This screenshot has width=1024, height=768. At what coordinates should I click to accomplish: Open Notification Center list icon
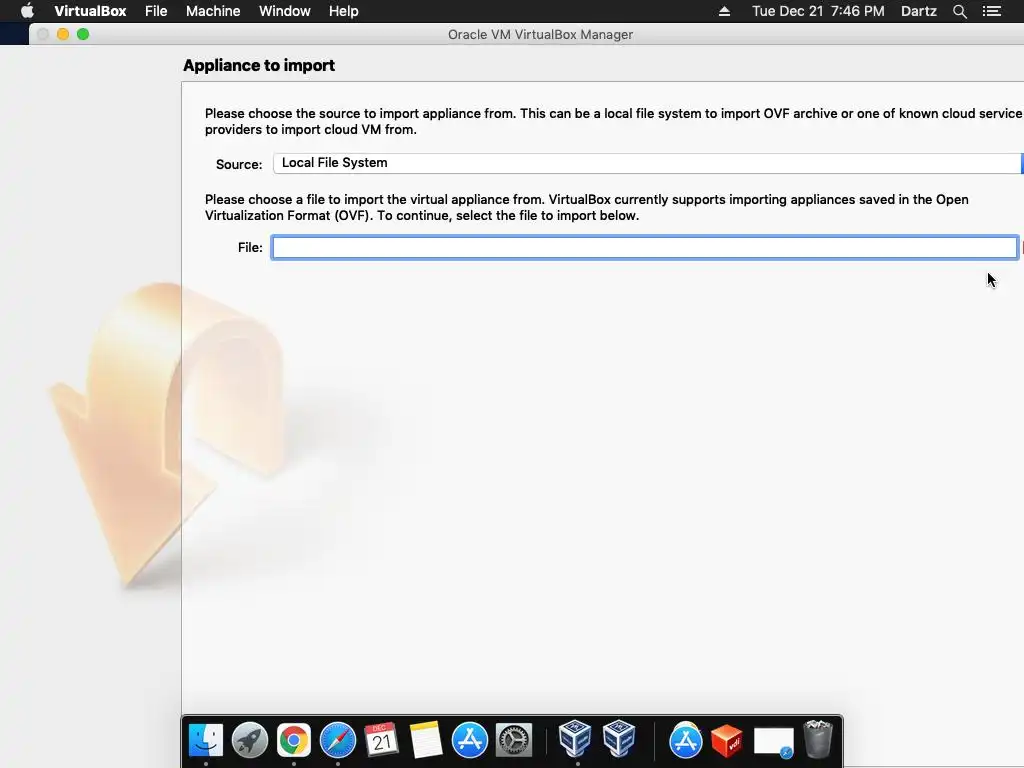pyautogui.click(x=991, y=11)
